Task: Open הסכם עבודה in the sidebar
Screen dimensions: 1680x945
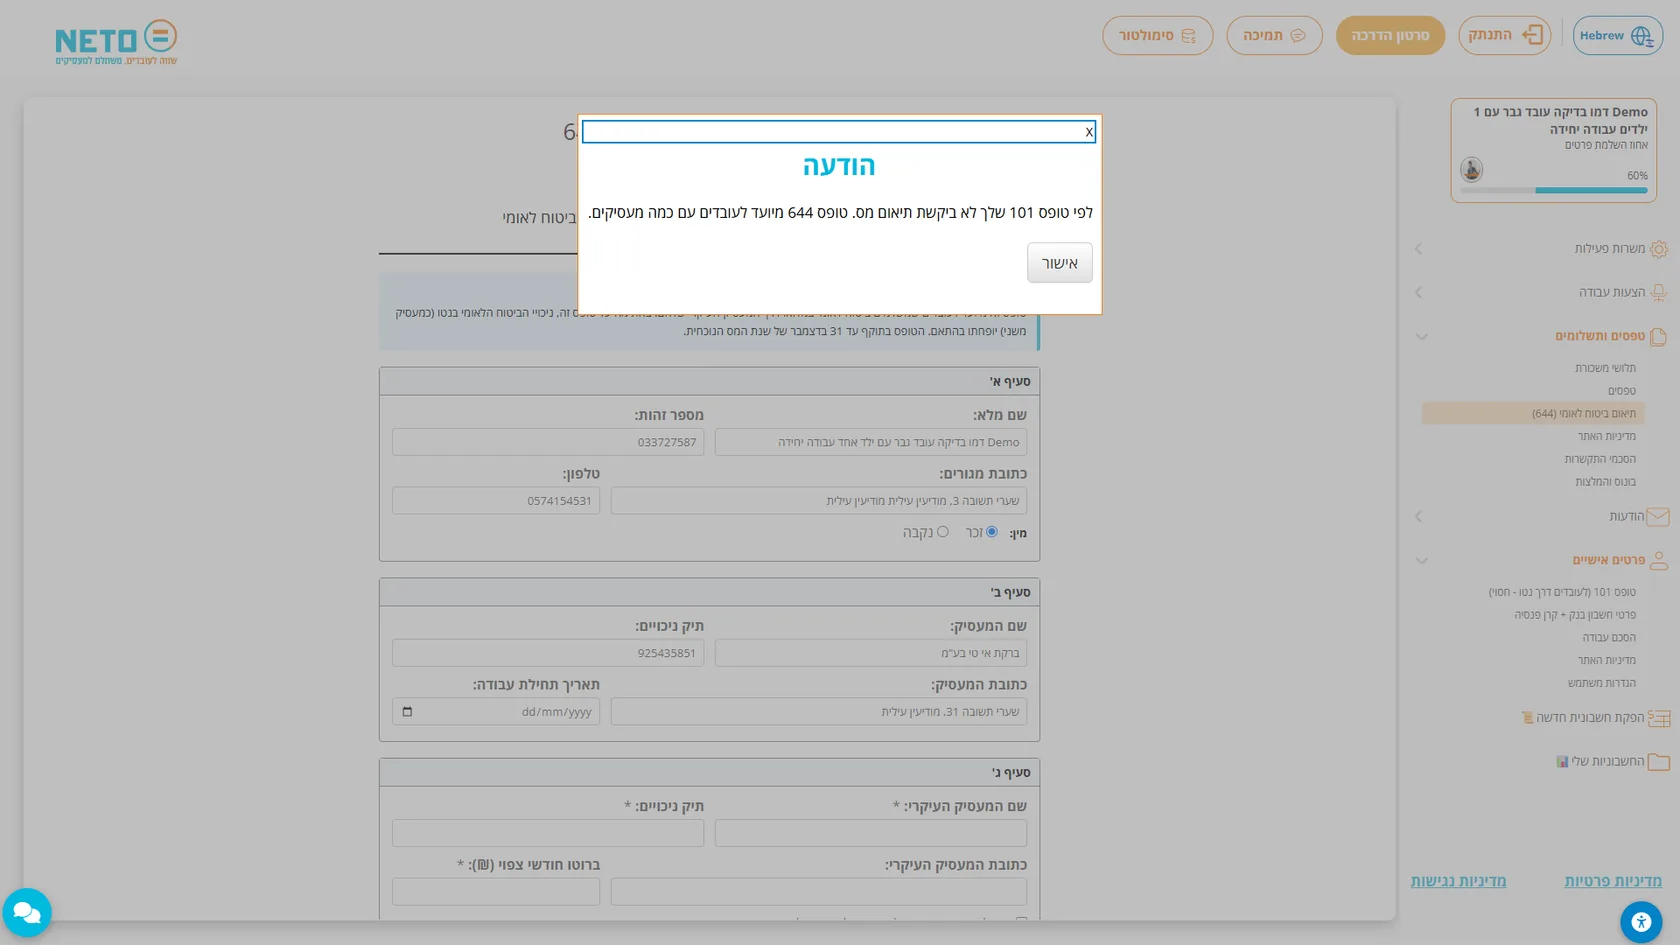Action: pyautogui.click(x=1609, y=638)
